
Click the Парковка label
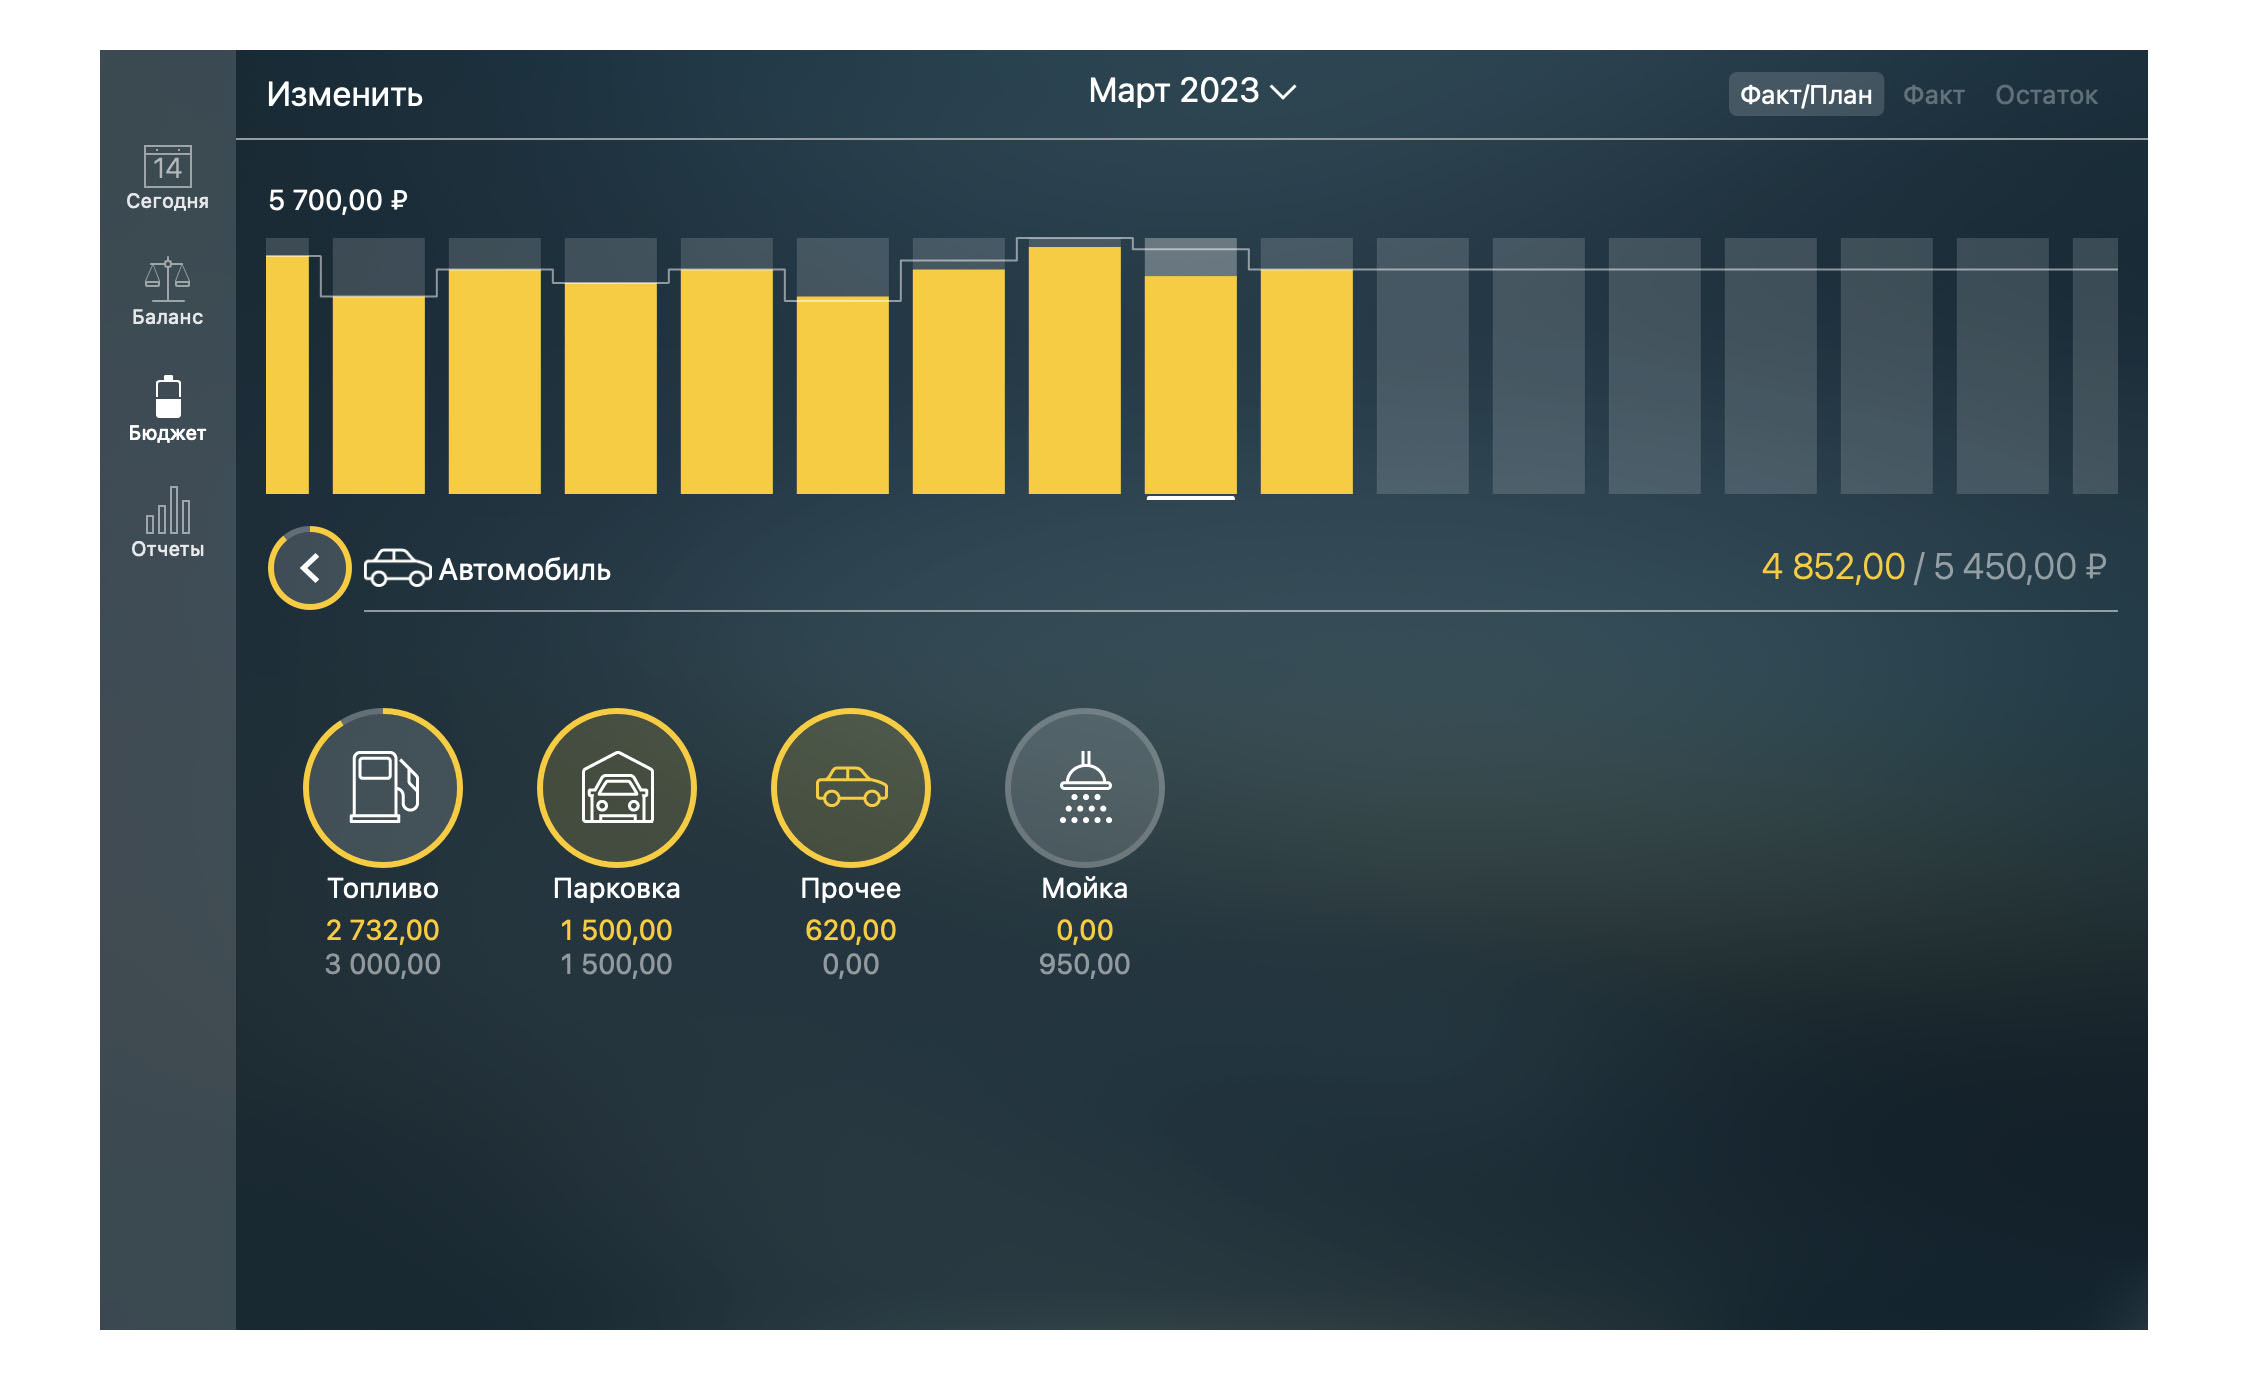617,888
